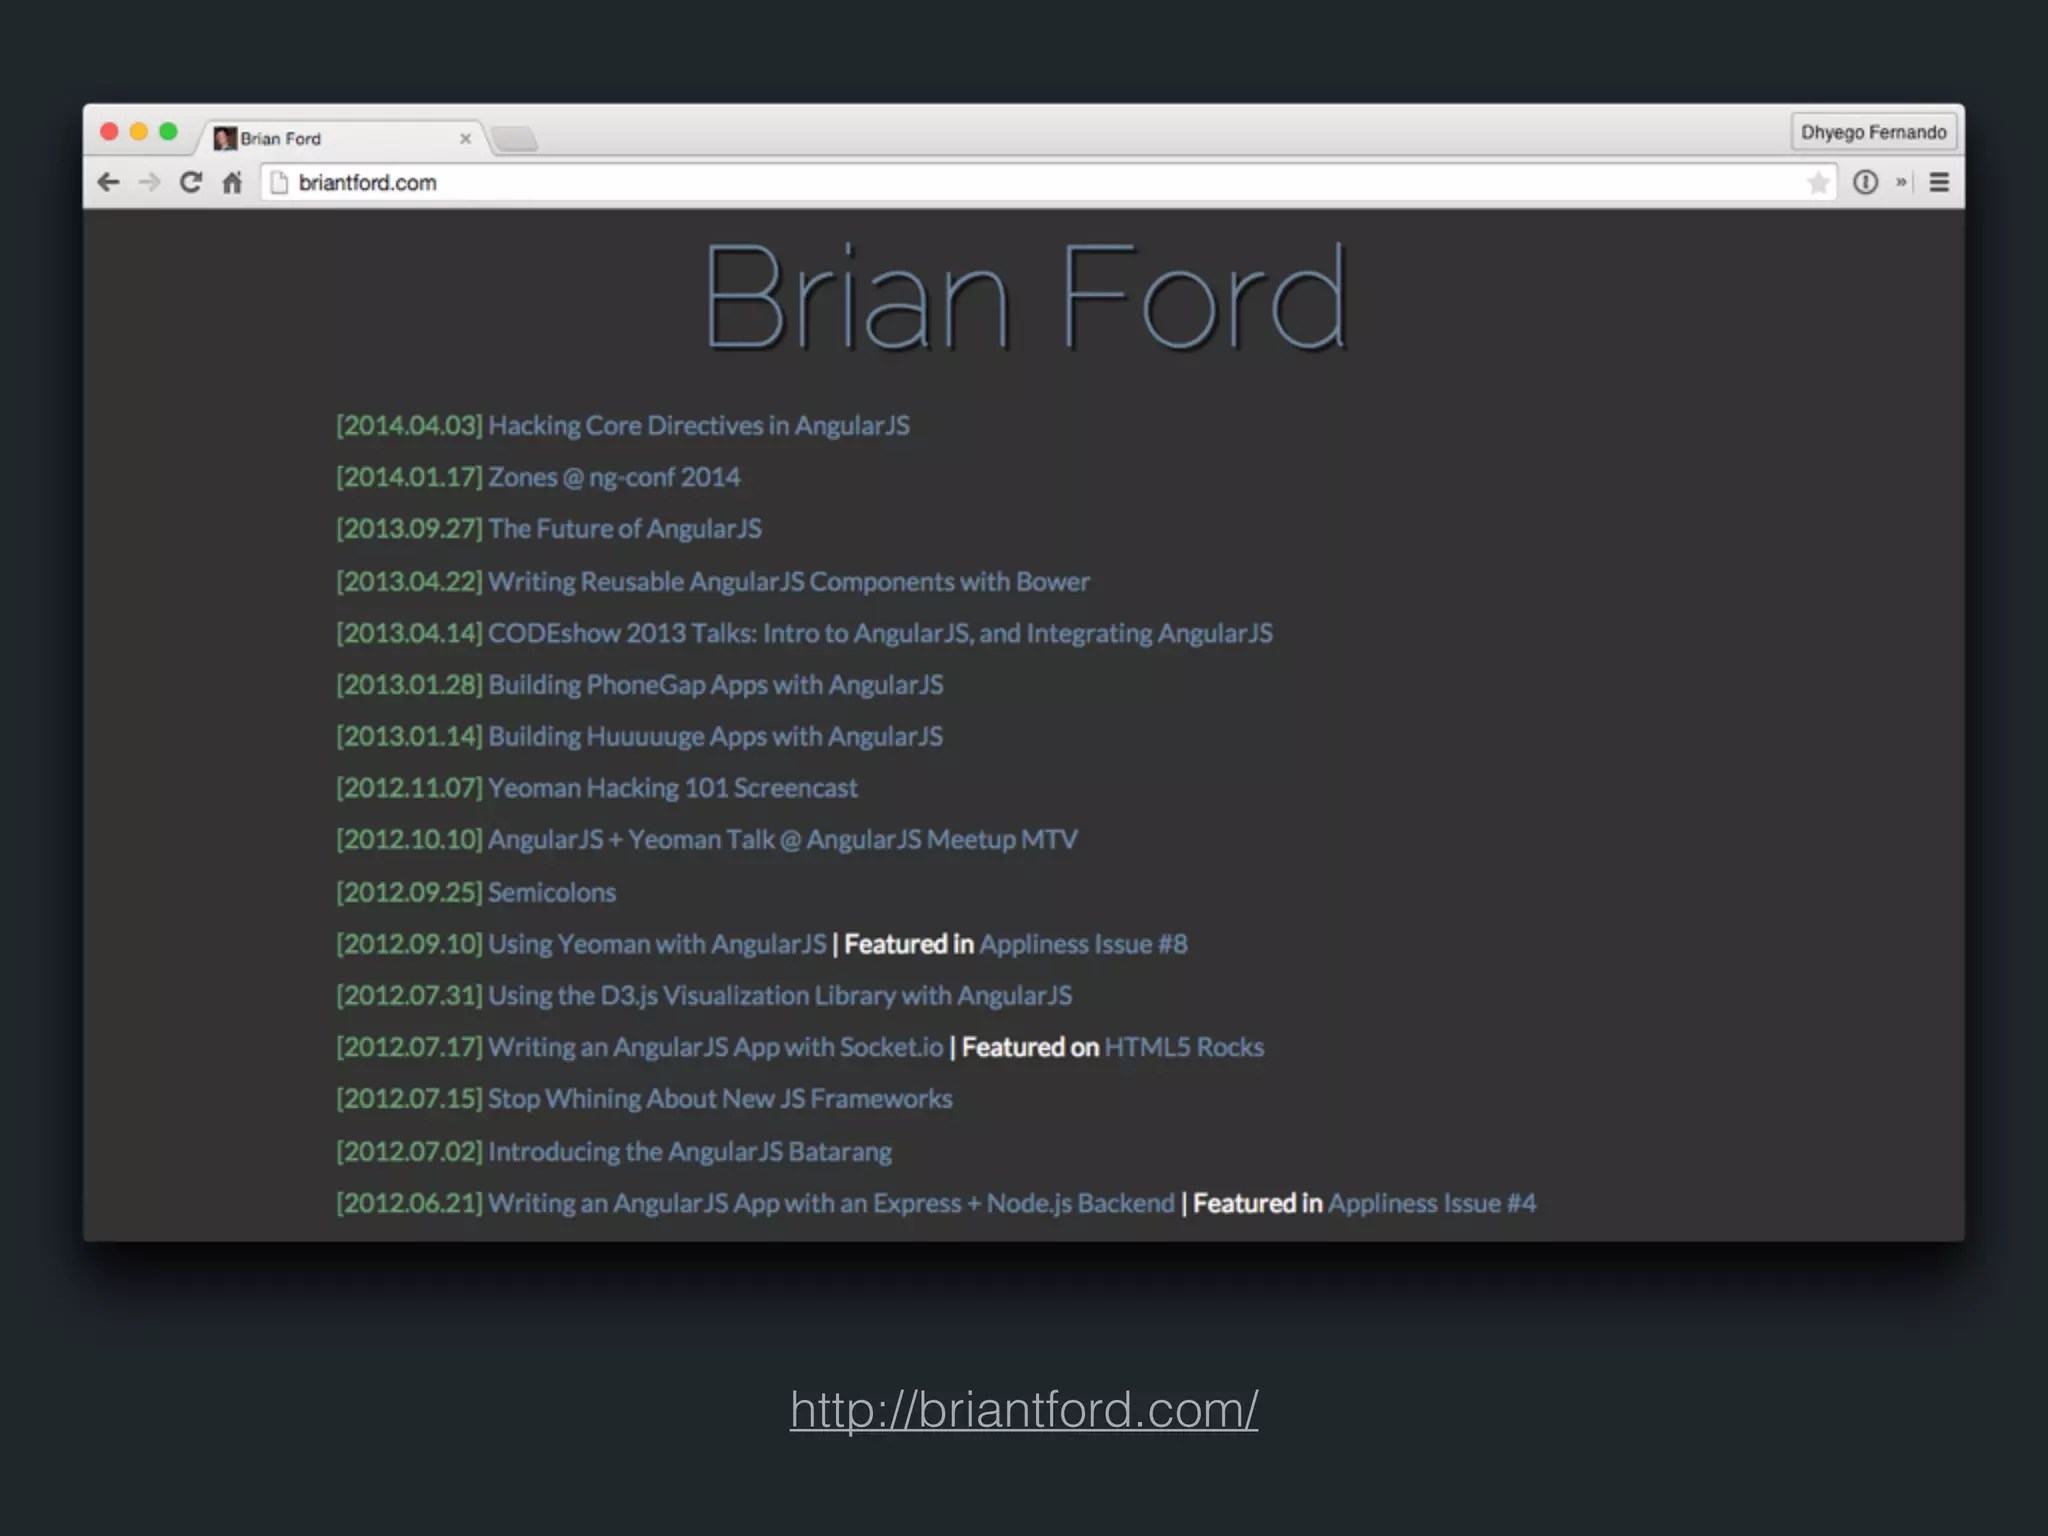Open Chrome hamburger menu

pyautogui.click(x=1939, y=182)
